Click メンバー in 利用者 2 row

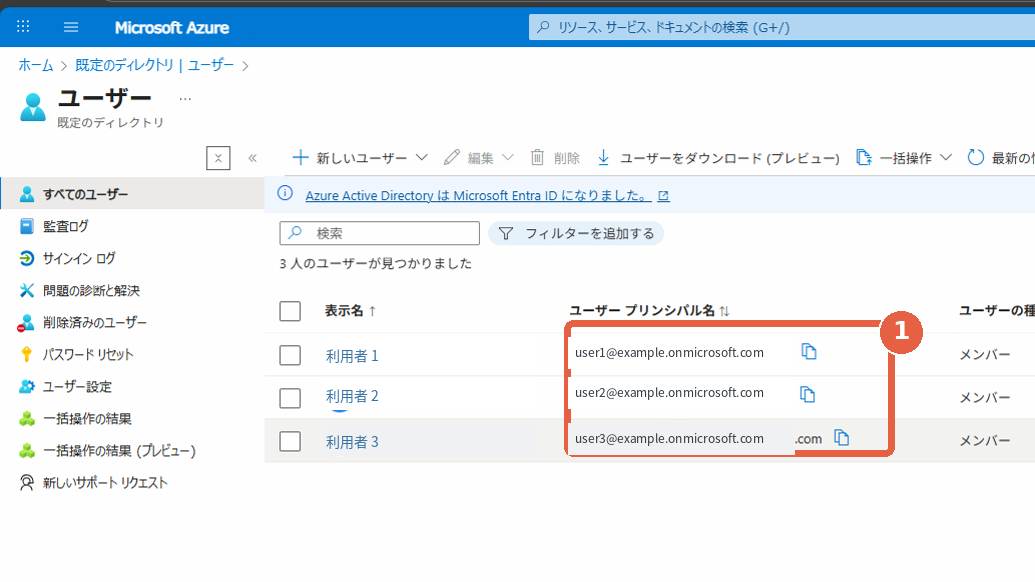tap(985, 398)
